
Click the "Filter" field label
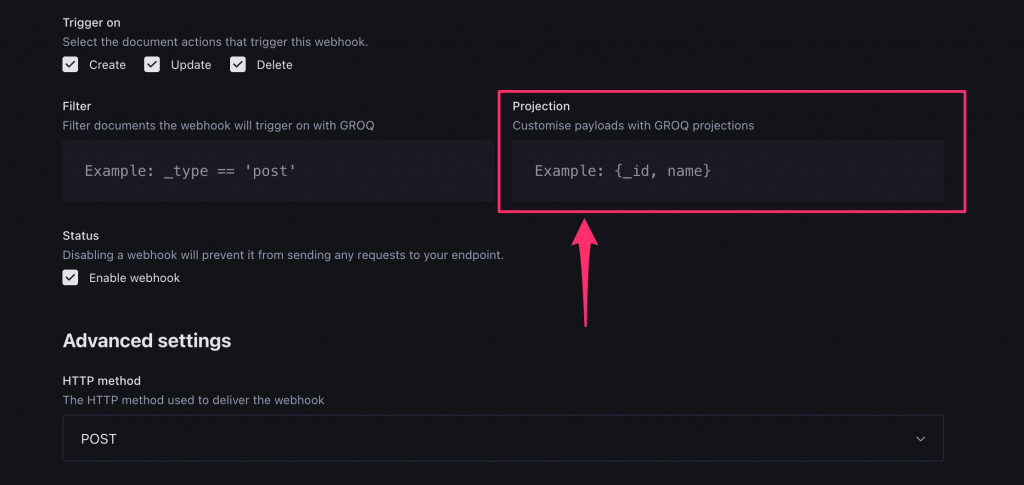point(77,106)
